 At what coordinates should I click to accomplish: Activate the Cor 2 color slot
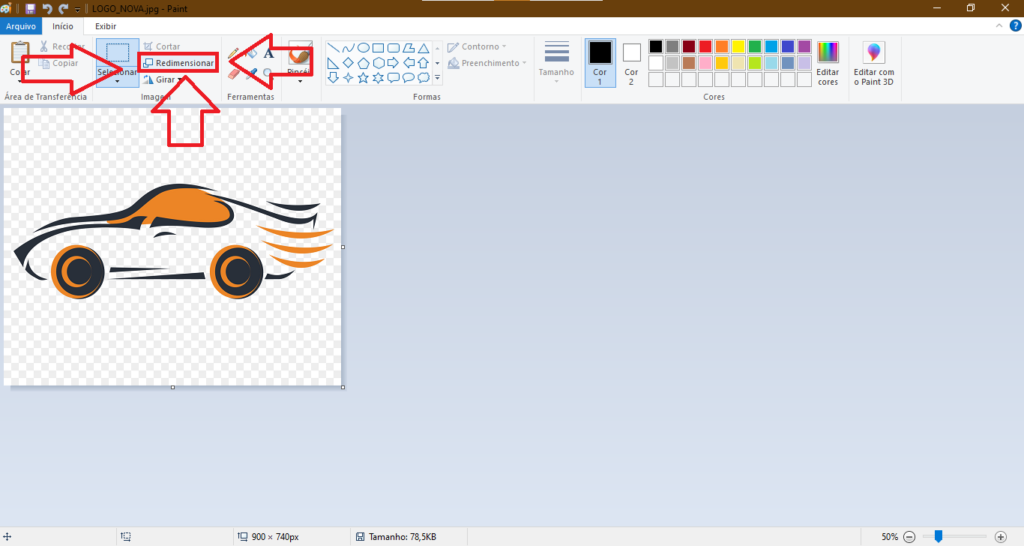pos(631,63)
